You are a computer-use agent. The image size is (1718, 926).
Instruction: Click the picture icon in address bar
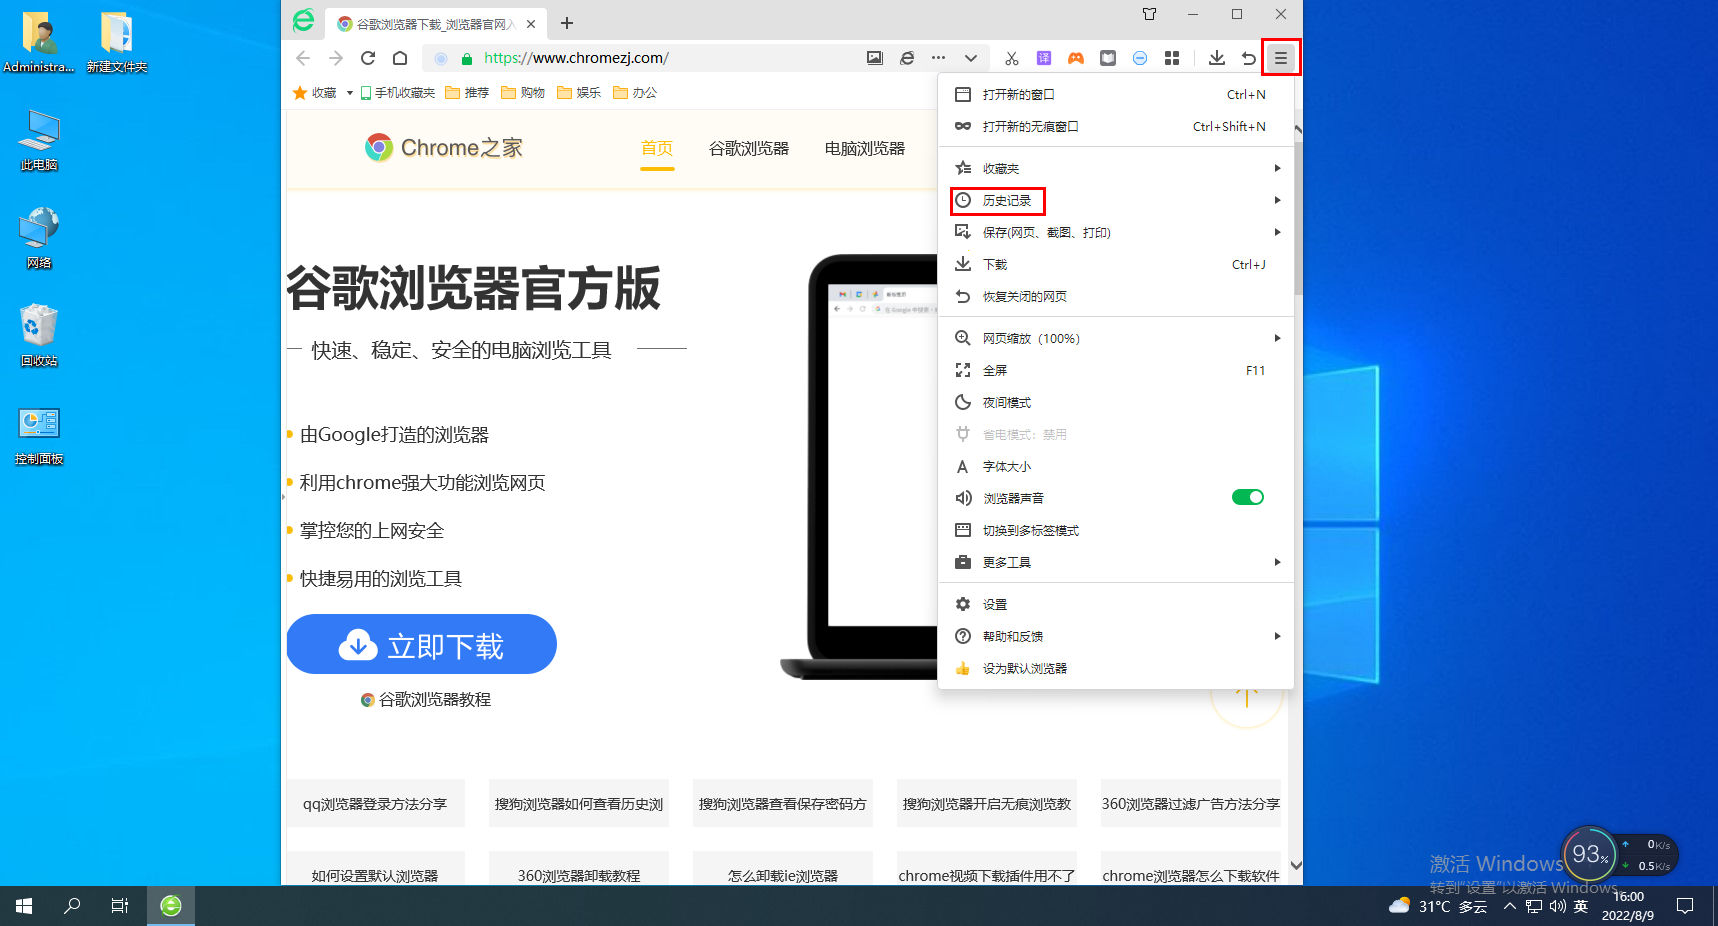(875, 58)
